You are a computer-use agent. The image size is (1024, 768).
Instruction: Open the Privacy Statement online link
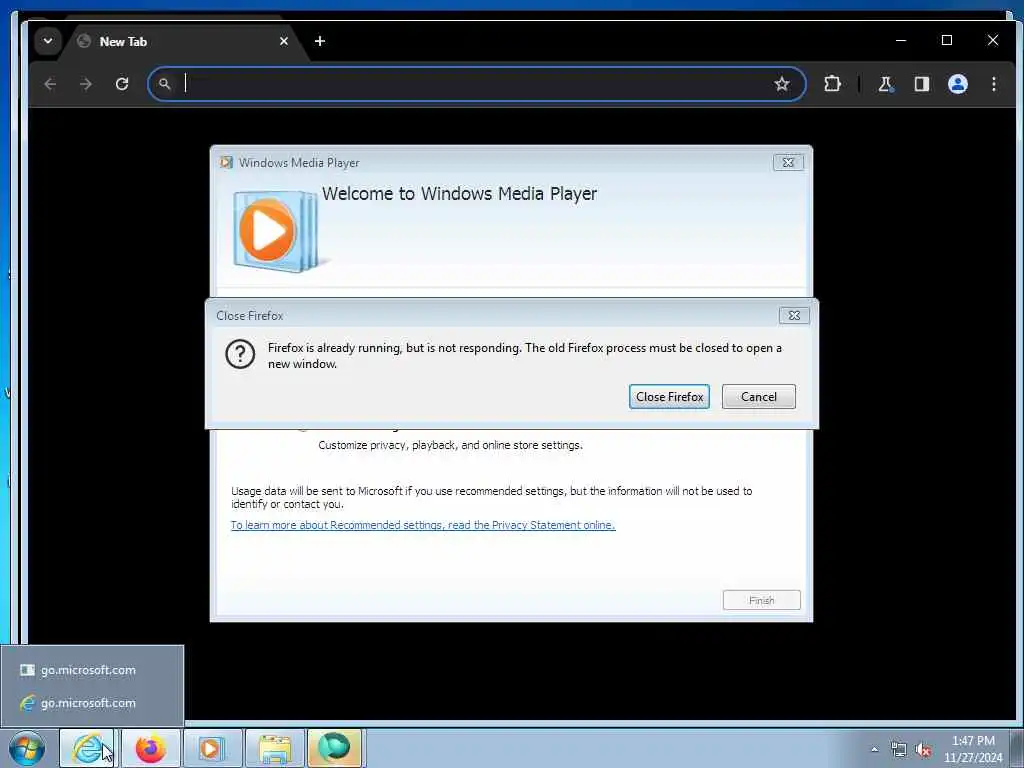(423, 525)
